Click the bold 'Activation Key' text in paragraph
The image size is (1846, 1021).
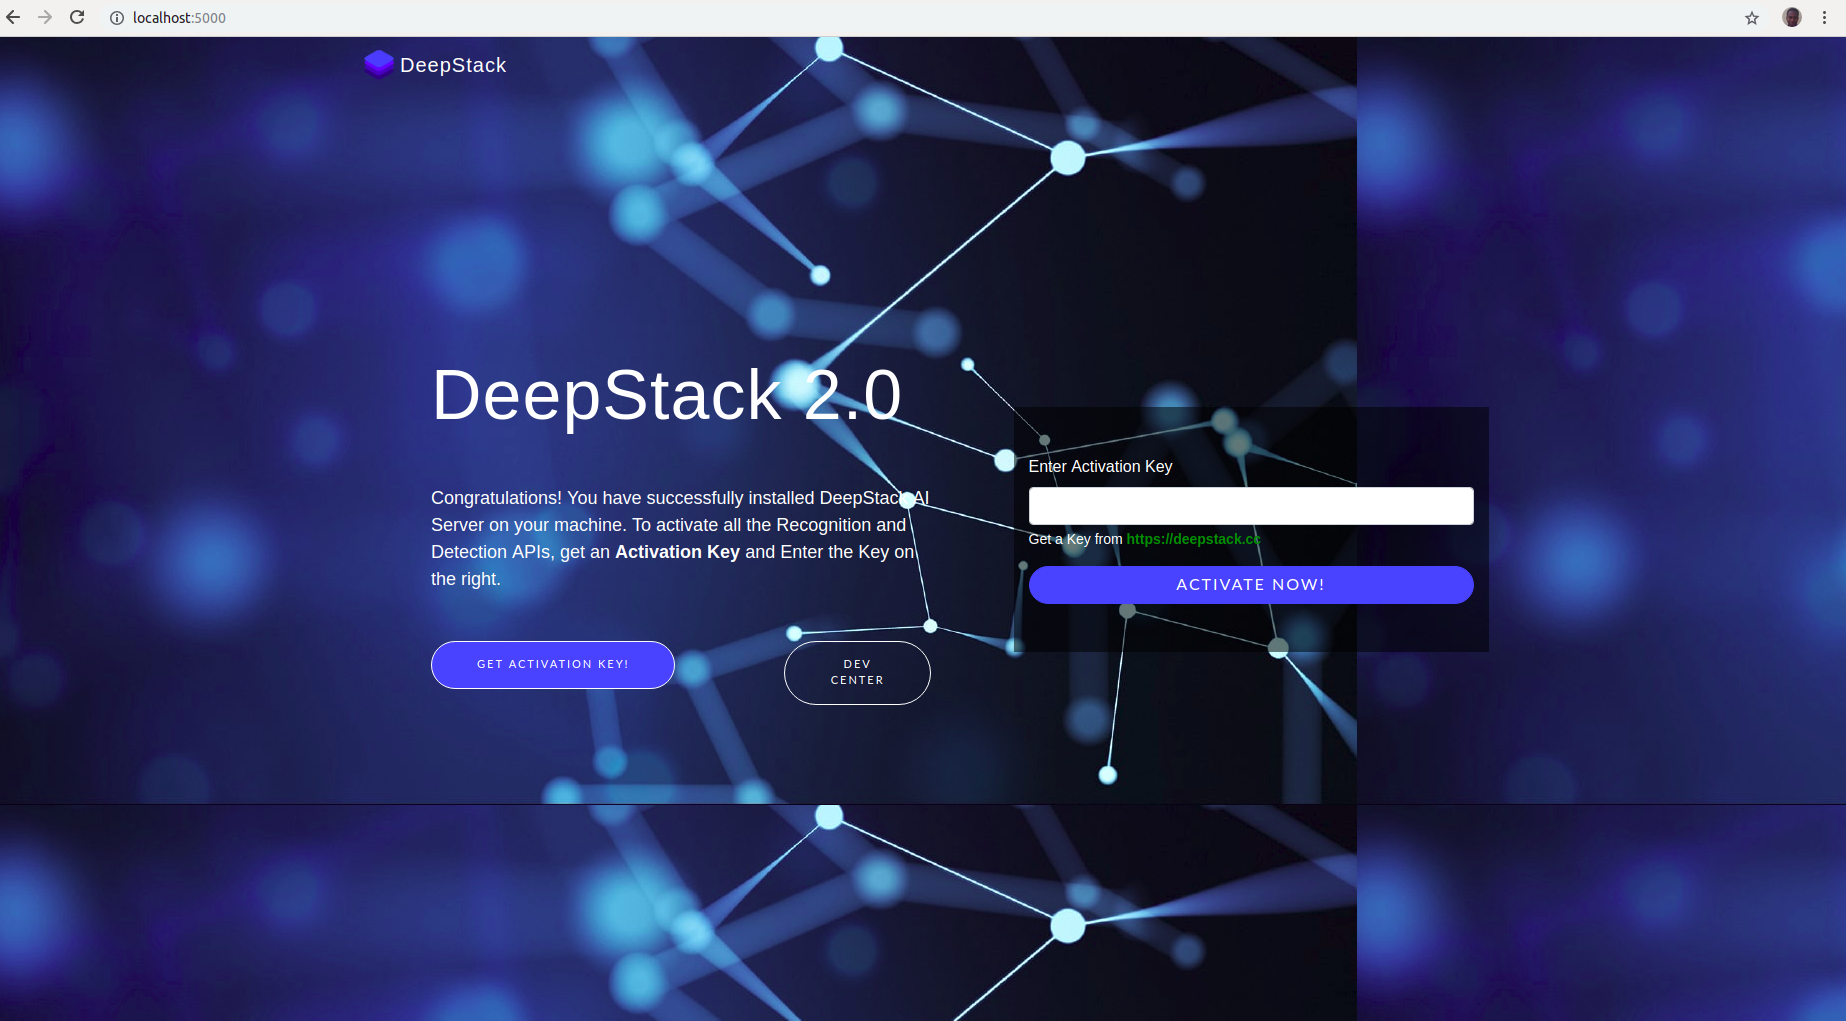coord(677,552)
